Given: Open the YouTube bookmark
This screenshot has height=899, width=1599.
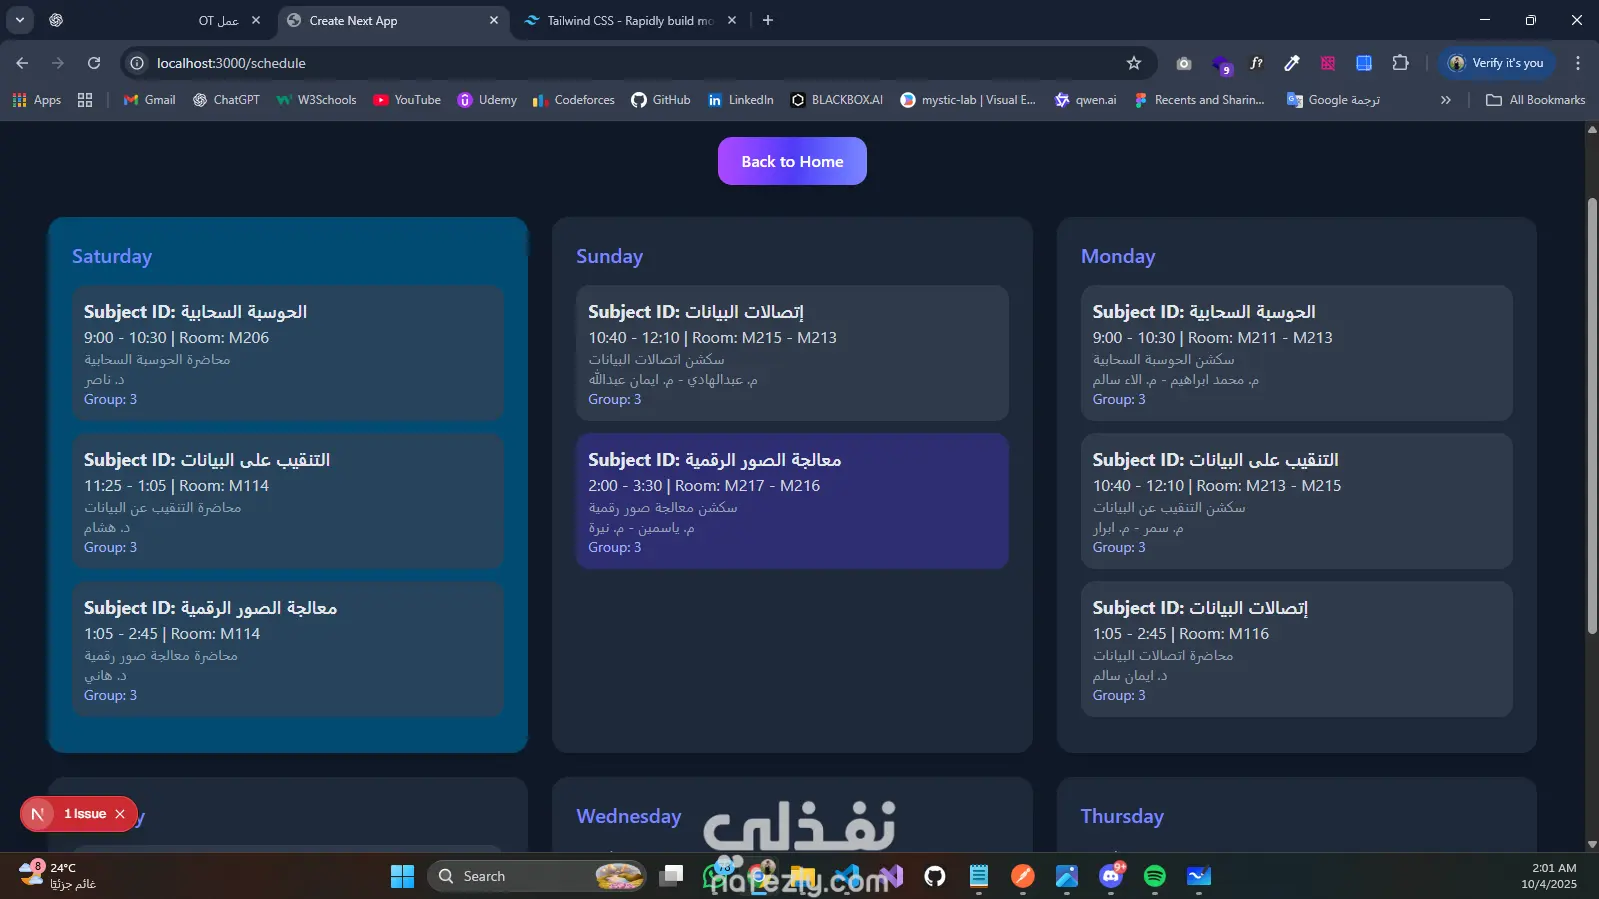Looking at the screenshot, I should pos(407,100).
